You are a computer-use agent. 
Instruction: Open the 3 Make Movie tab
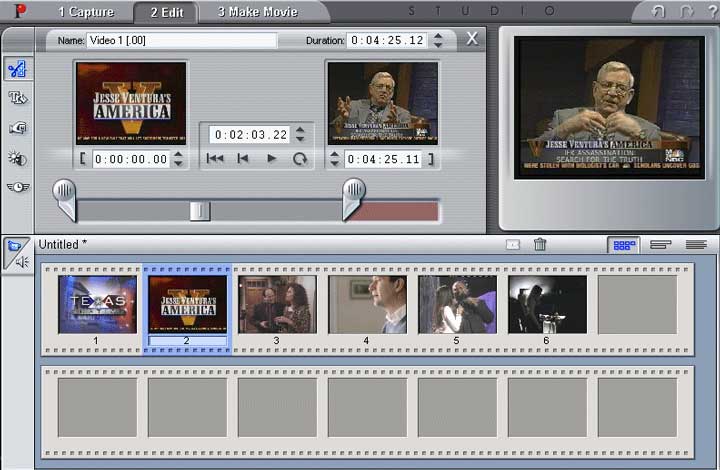258,12
